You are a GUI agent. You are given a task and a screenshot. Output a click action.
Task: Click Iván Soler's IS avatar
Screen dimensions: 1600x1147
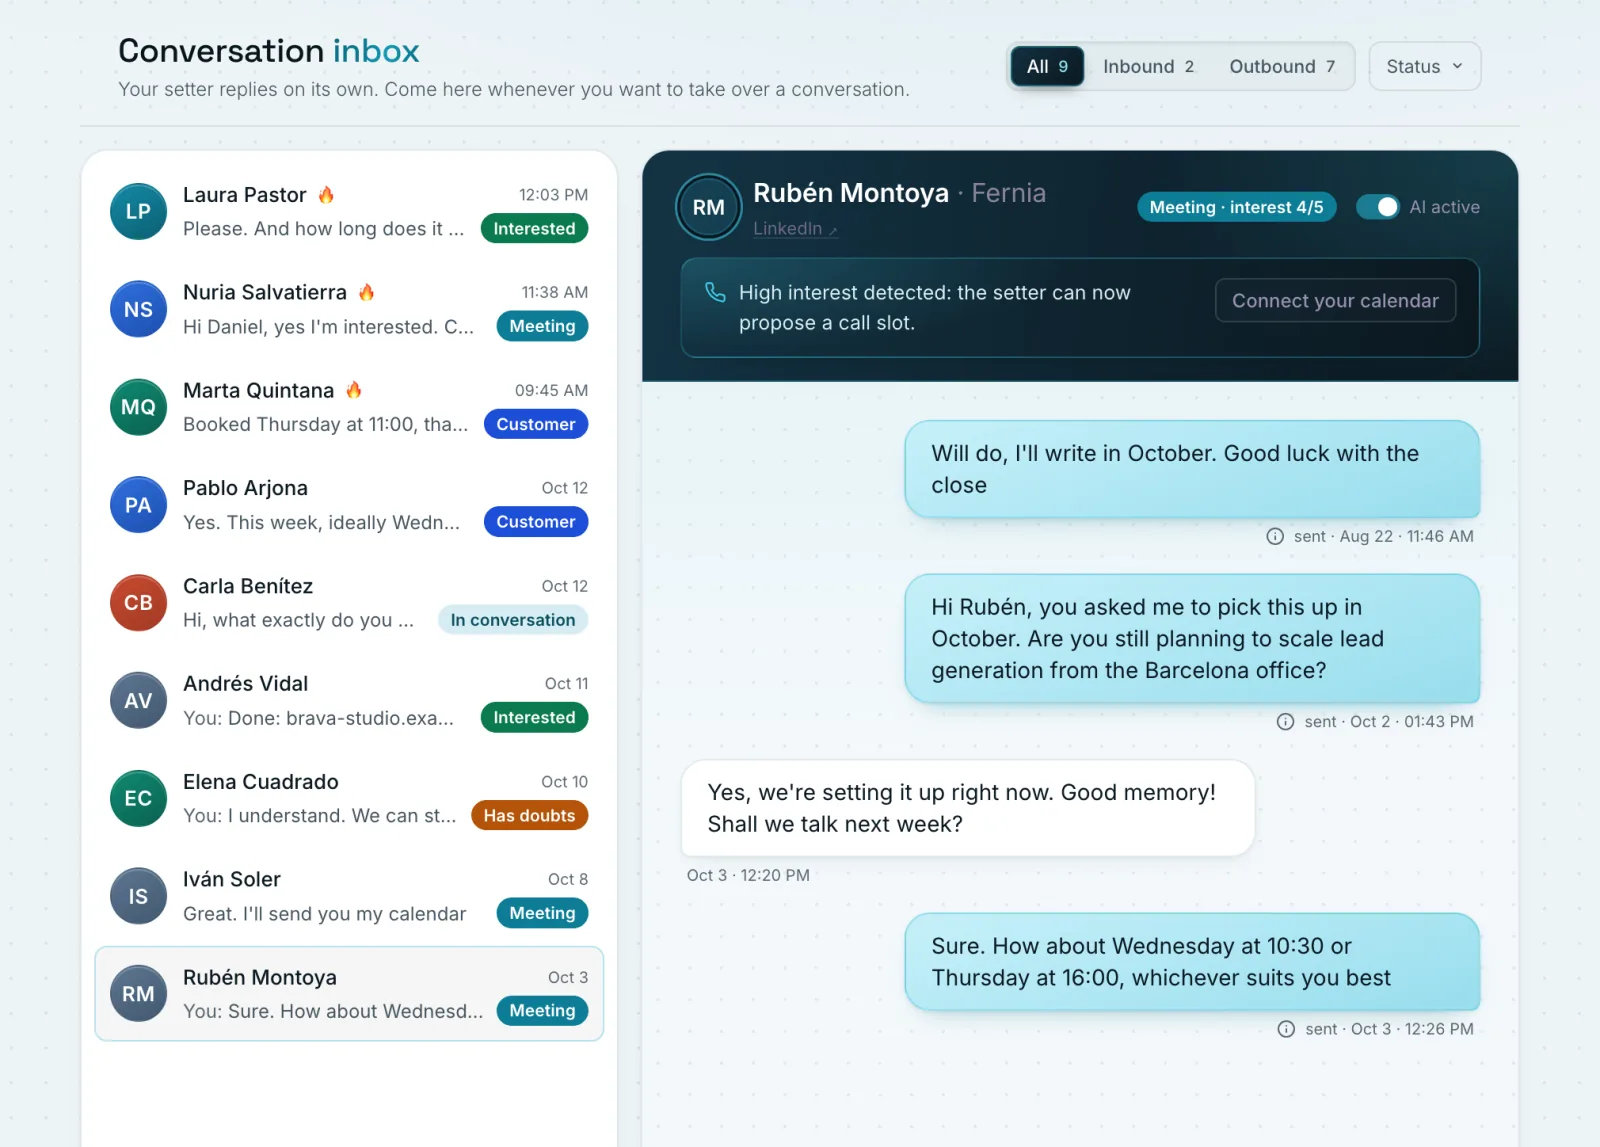pos(138,896)
